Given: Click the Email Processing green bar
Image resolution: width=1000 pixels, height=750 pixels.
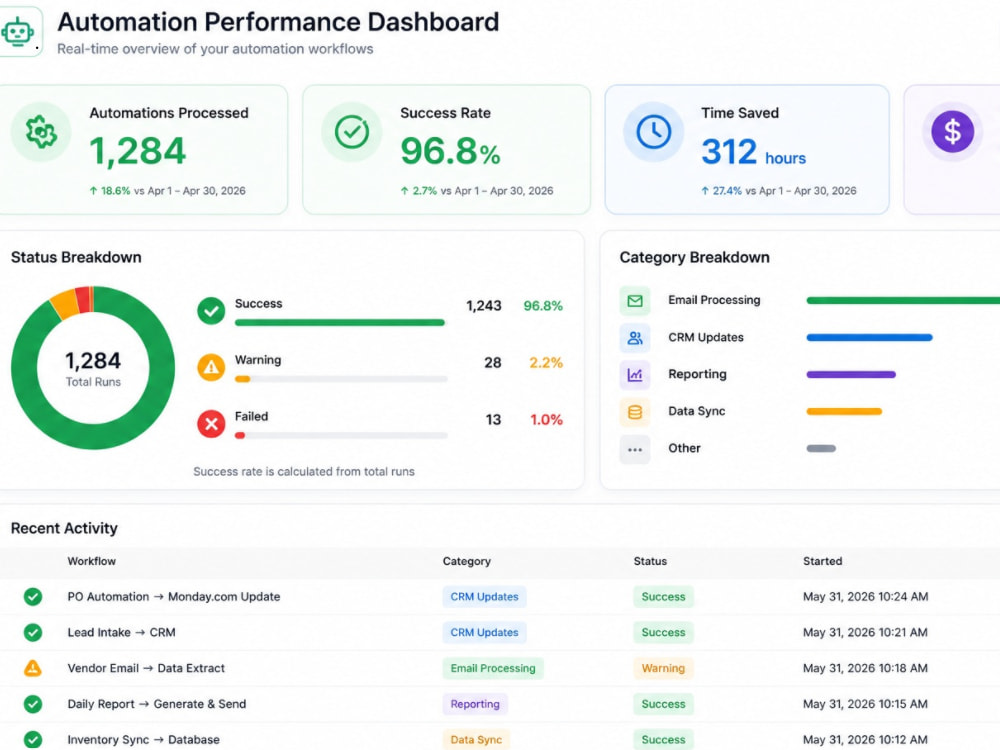Looking at the screenshot, I should coord(903,300).
